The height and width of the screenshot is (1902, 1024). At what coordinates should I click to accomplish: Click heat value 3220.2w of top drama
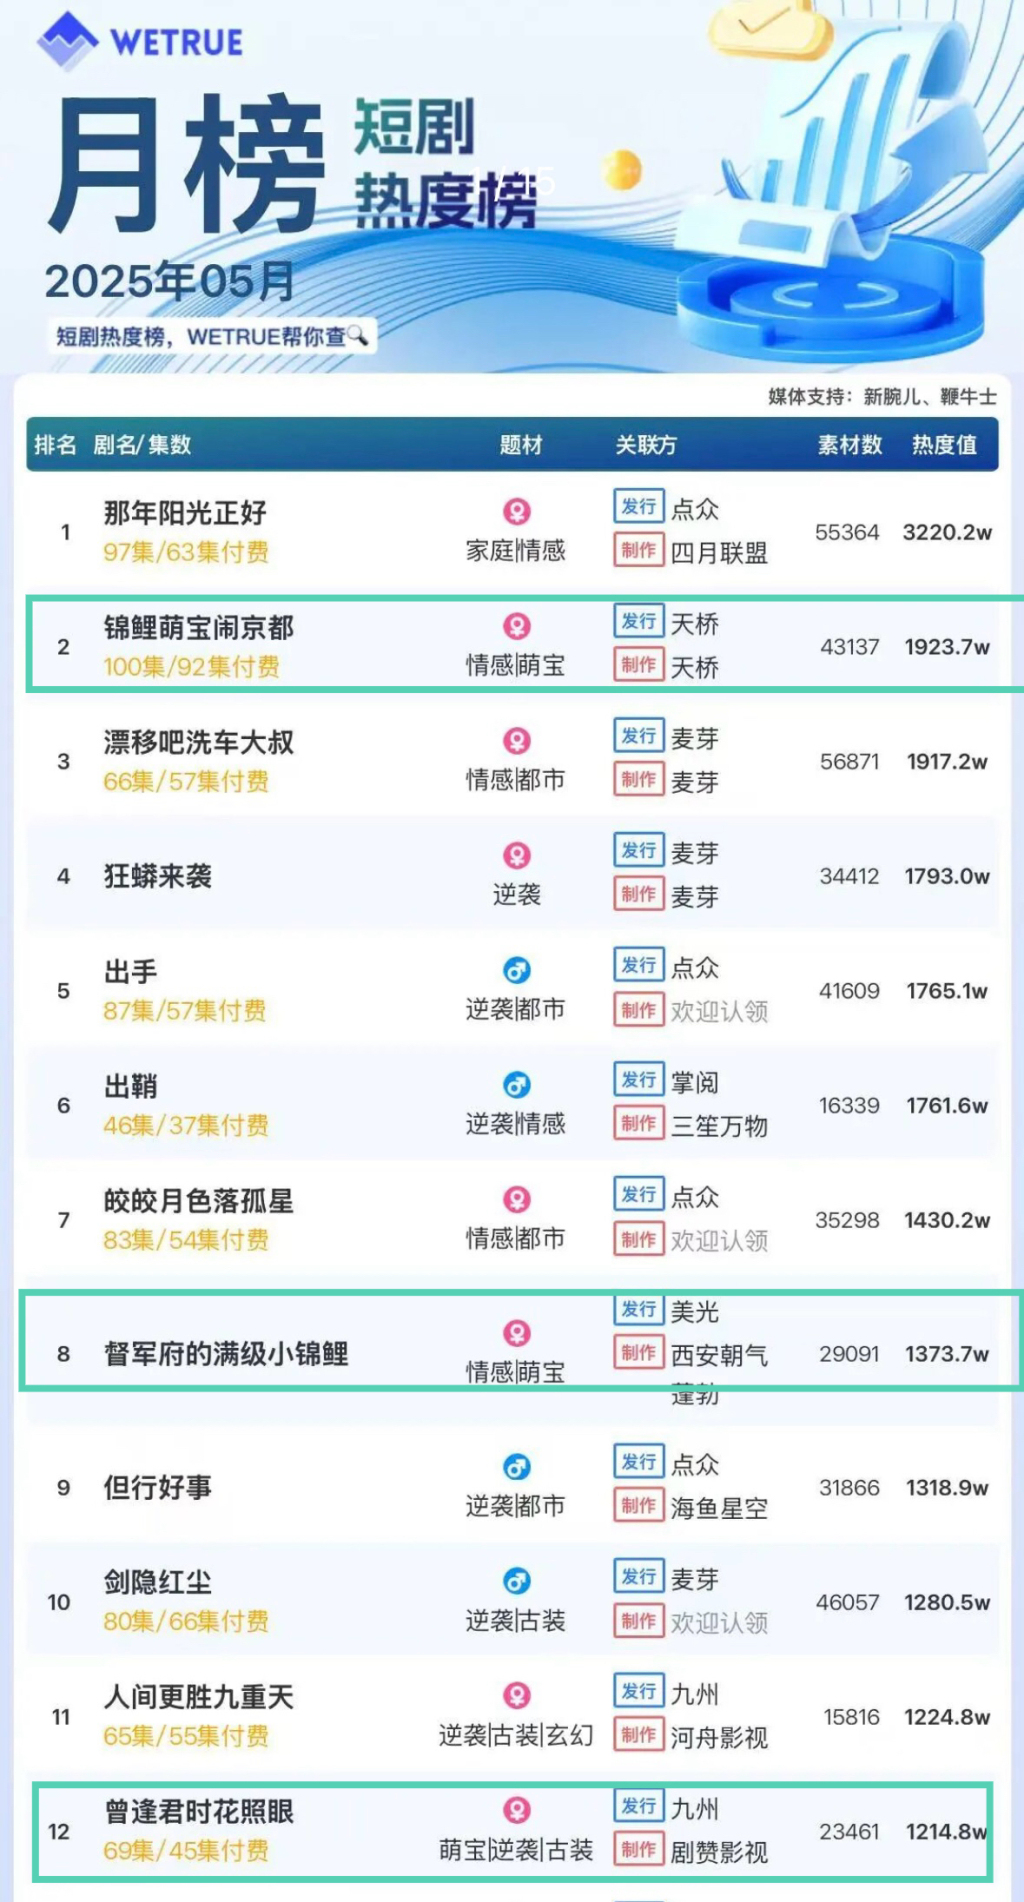coord(946,532)
